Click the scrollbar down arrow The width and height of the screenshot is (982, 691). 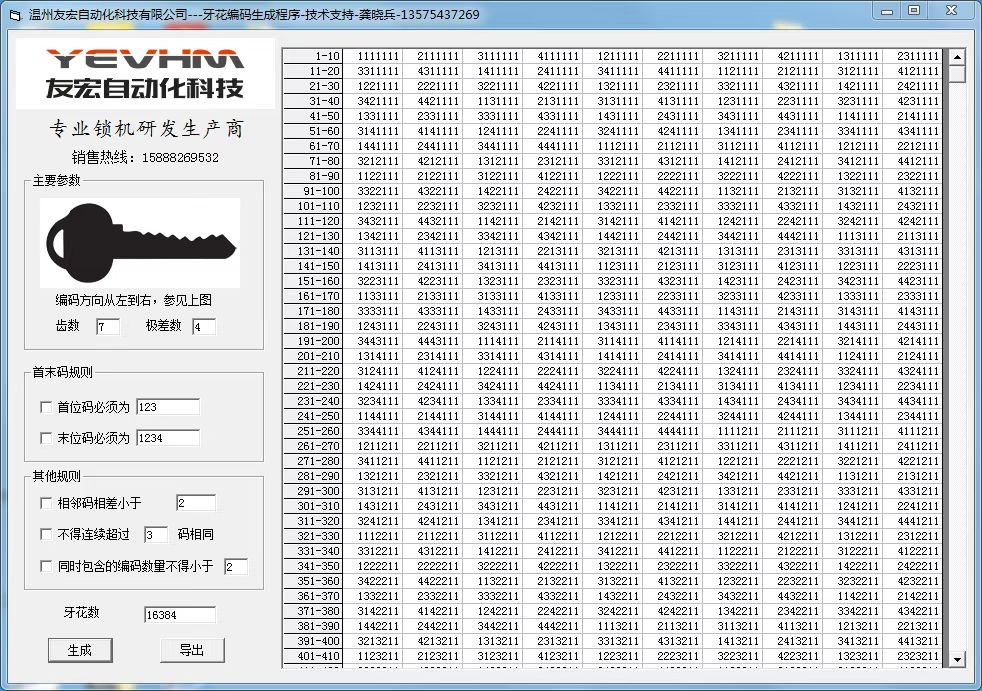tap(956, 660)
